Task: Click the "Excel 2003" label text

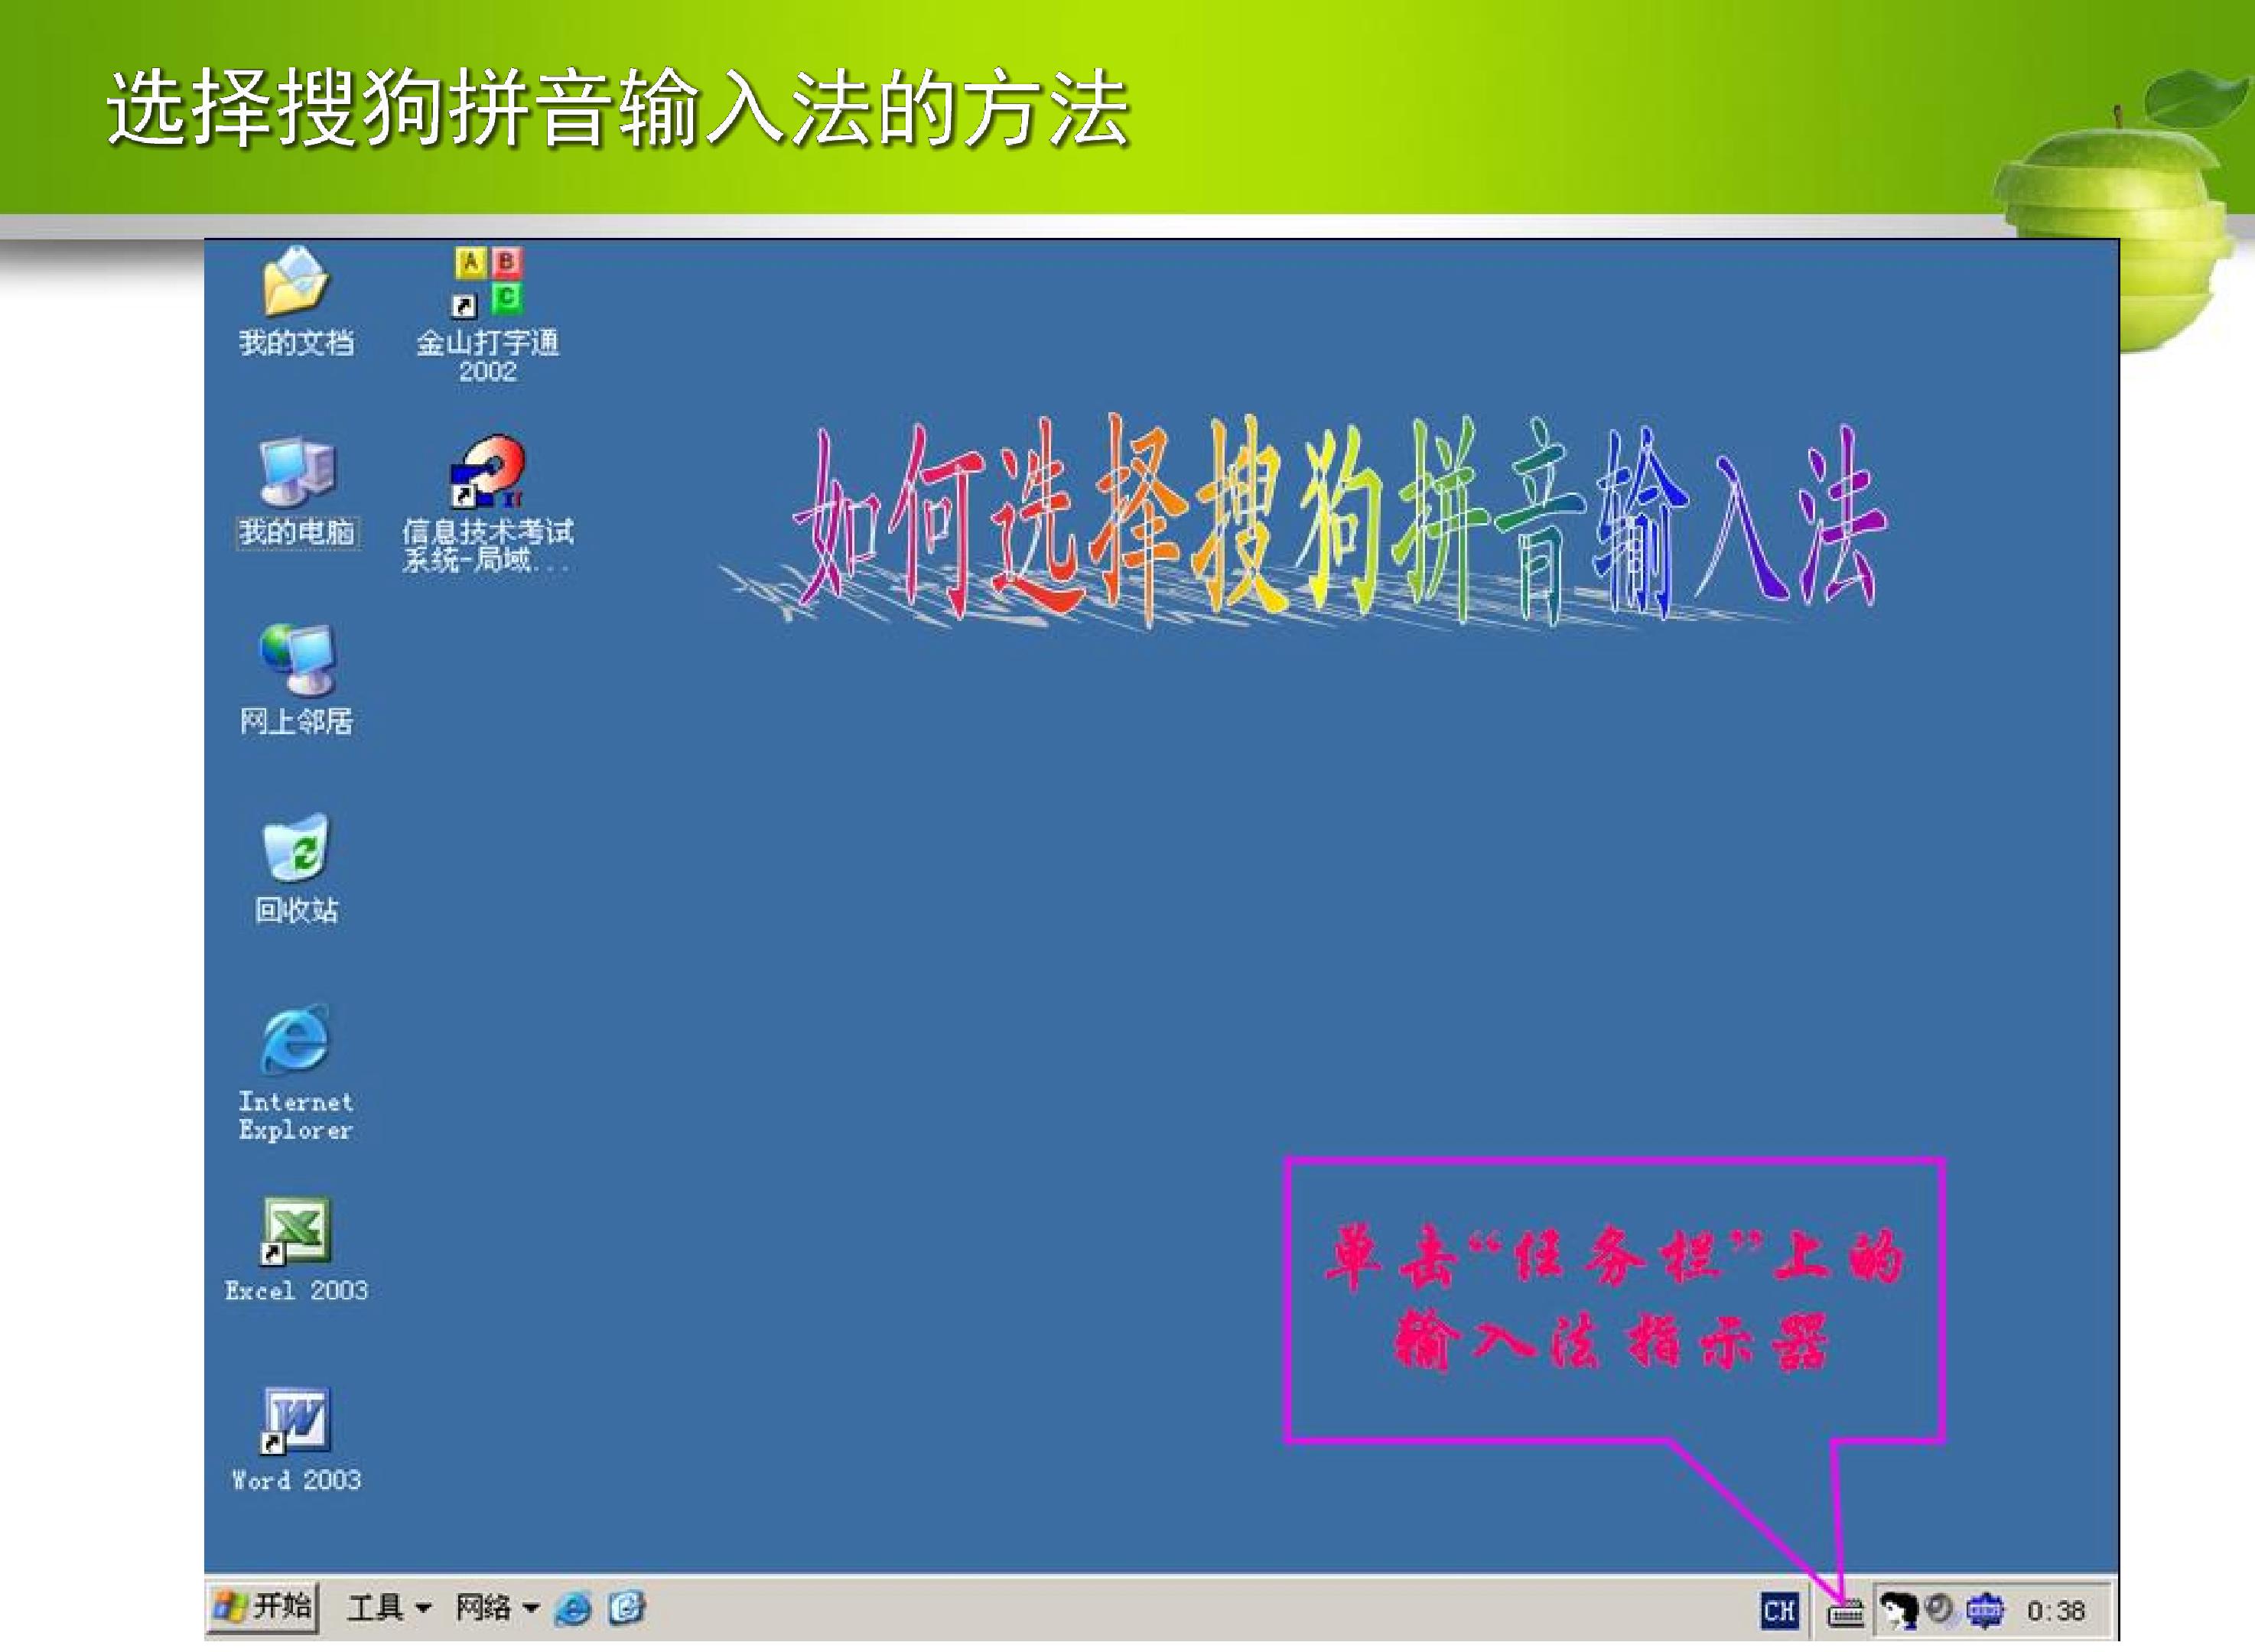Action: (296, 1291)
